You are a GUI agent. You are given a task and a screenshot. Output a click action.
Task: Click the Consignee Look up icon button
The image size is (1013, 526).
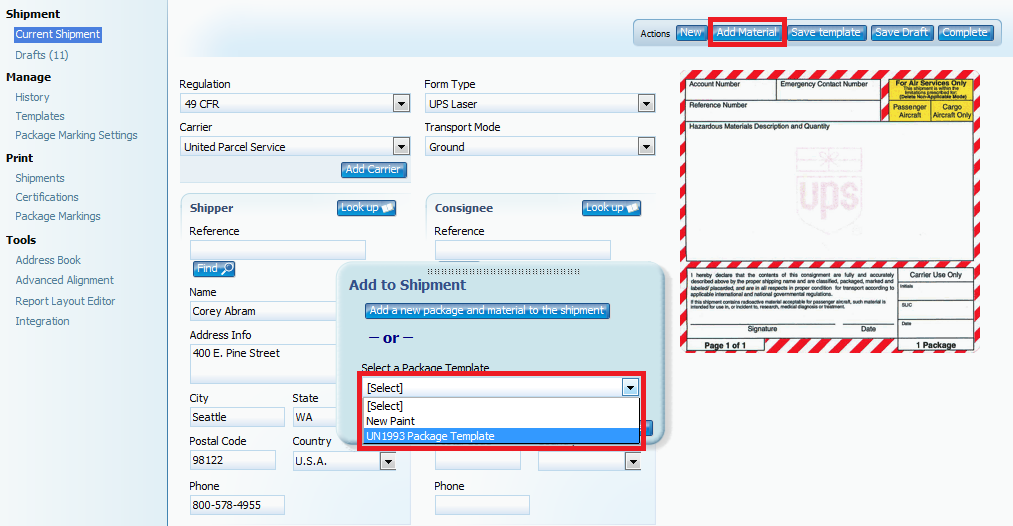(x=611, y=208)
